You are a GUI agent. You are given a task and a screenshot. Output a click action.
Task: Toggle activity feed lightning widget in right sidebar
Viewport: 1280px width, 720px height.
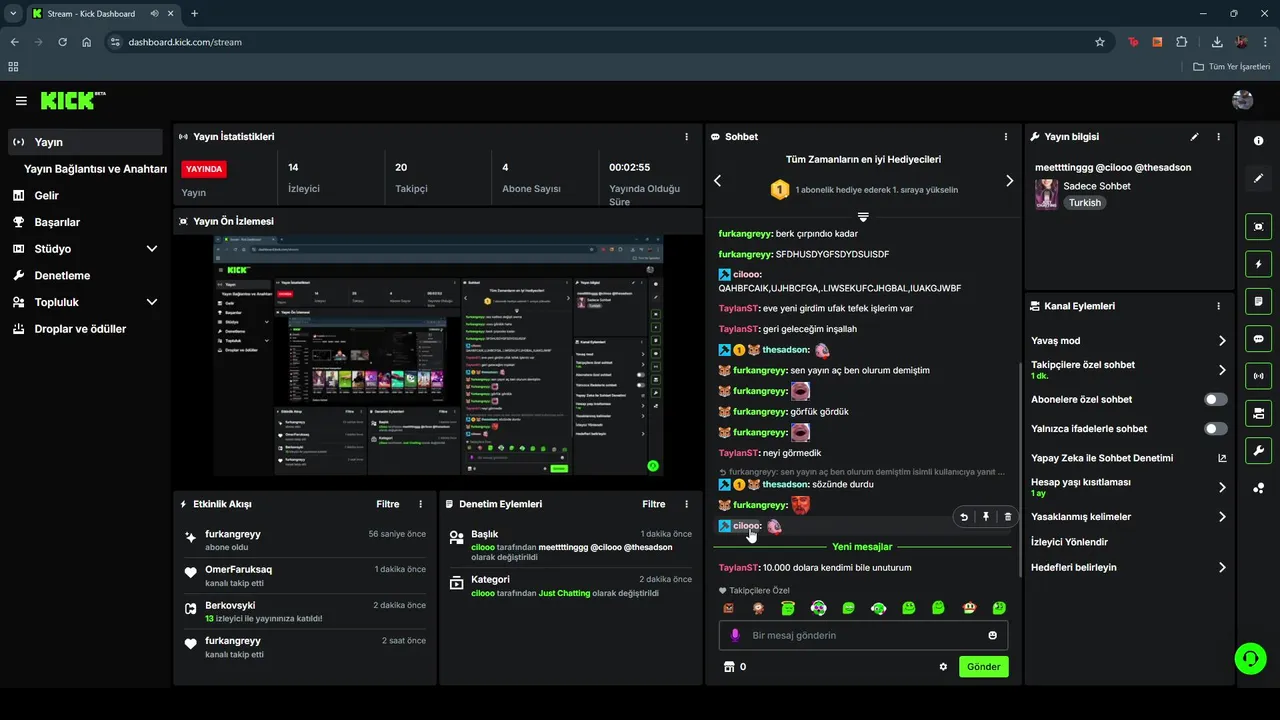coord(1259,264)
